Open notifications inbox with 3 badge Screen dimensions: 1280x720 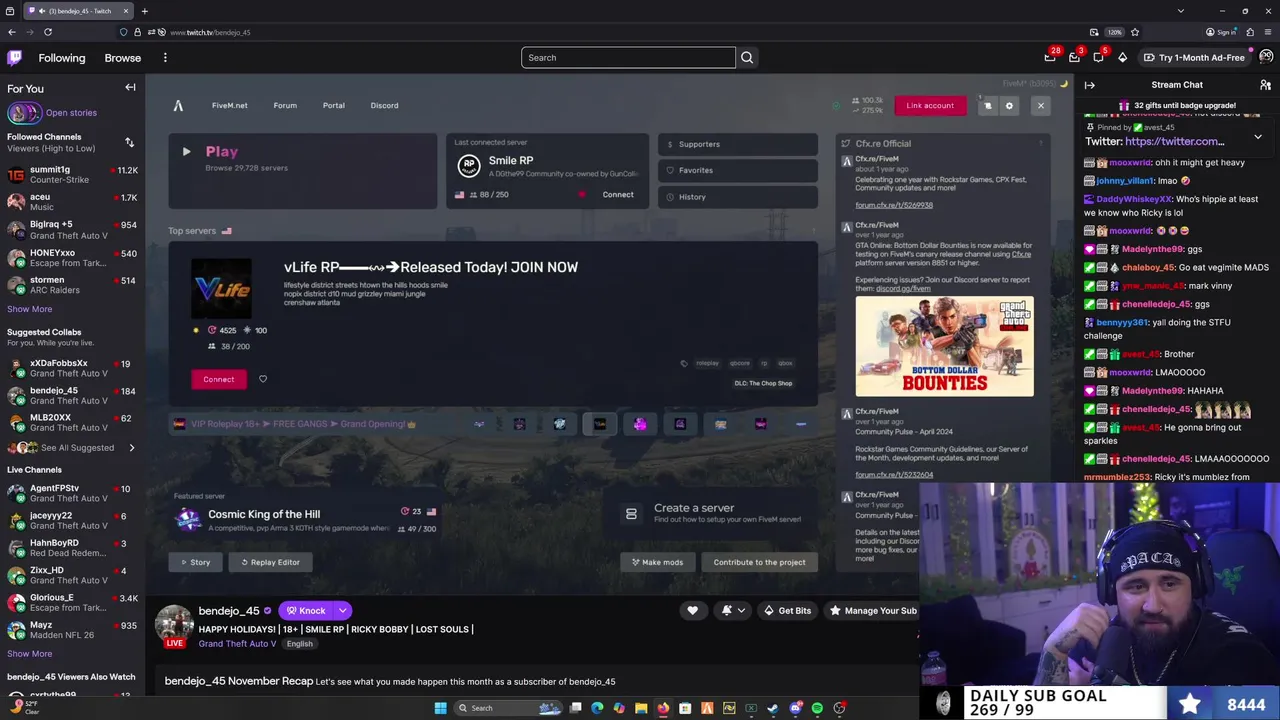[1074, 58]
